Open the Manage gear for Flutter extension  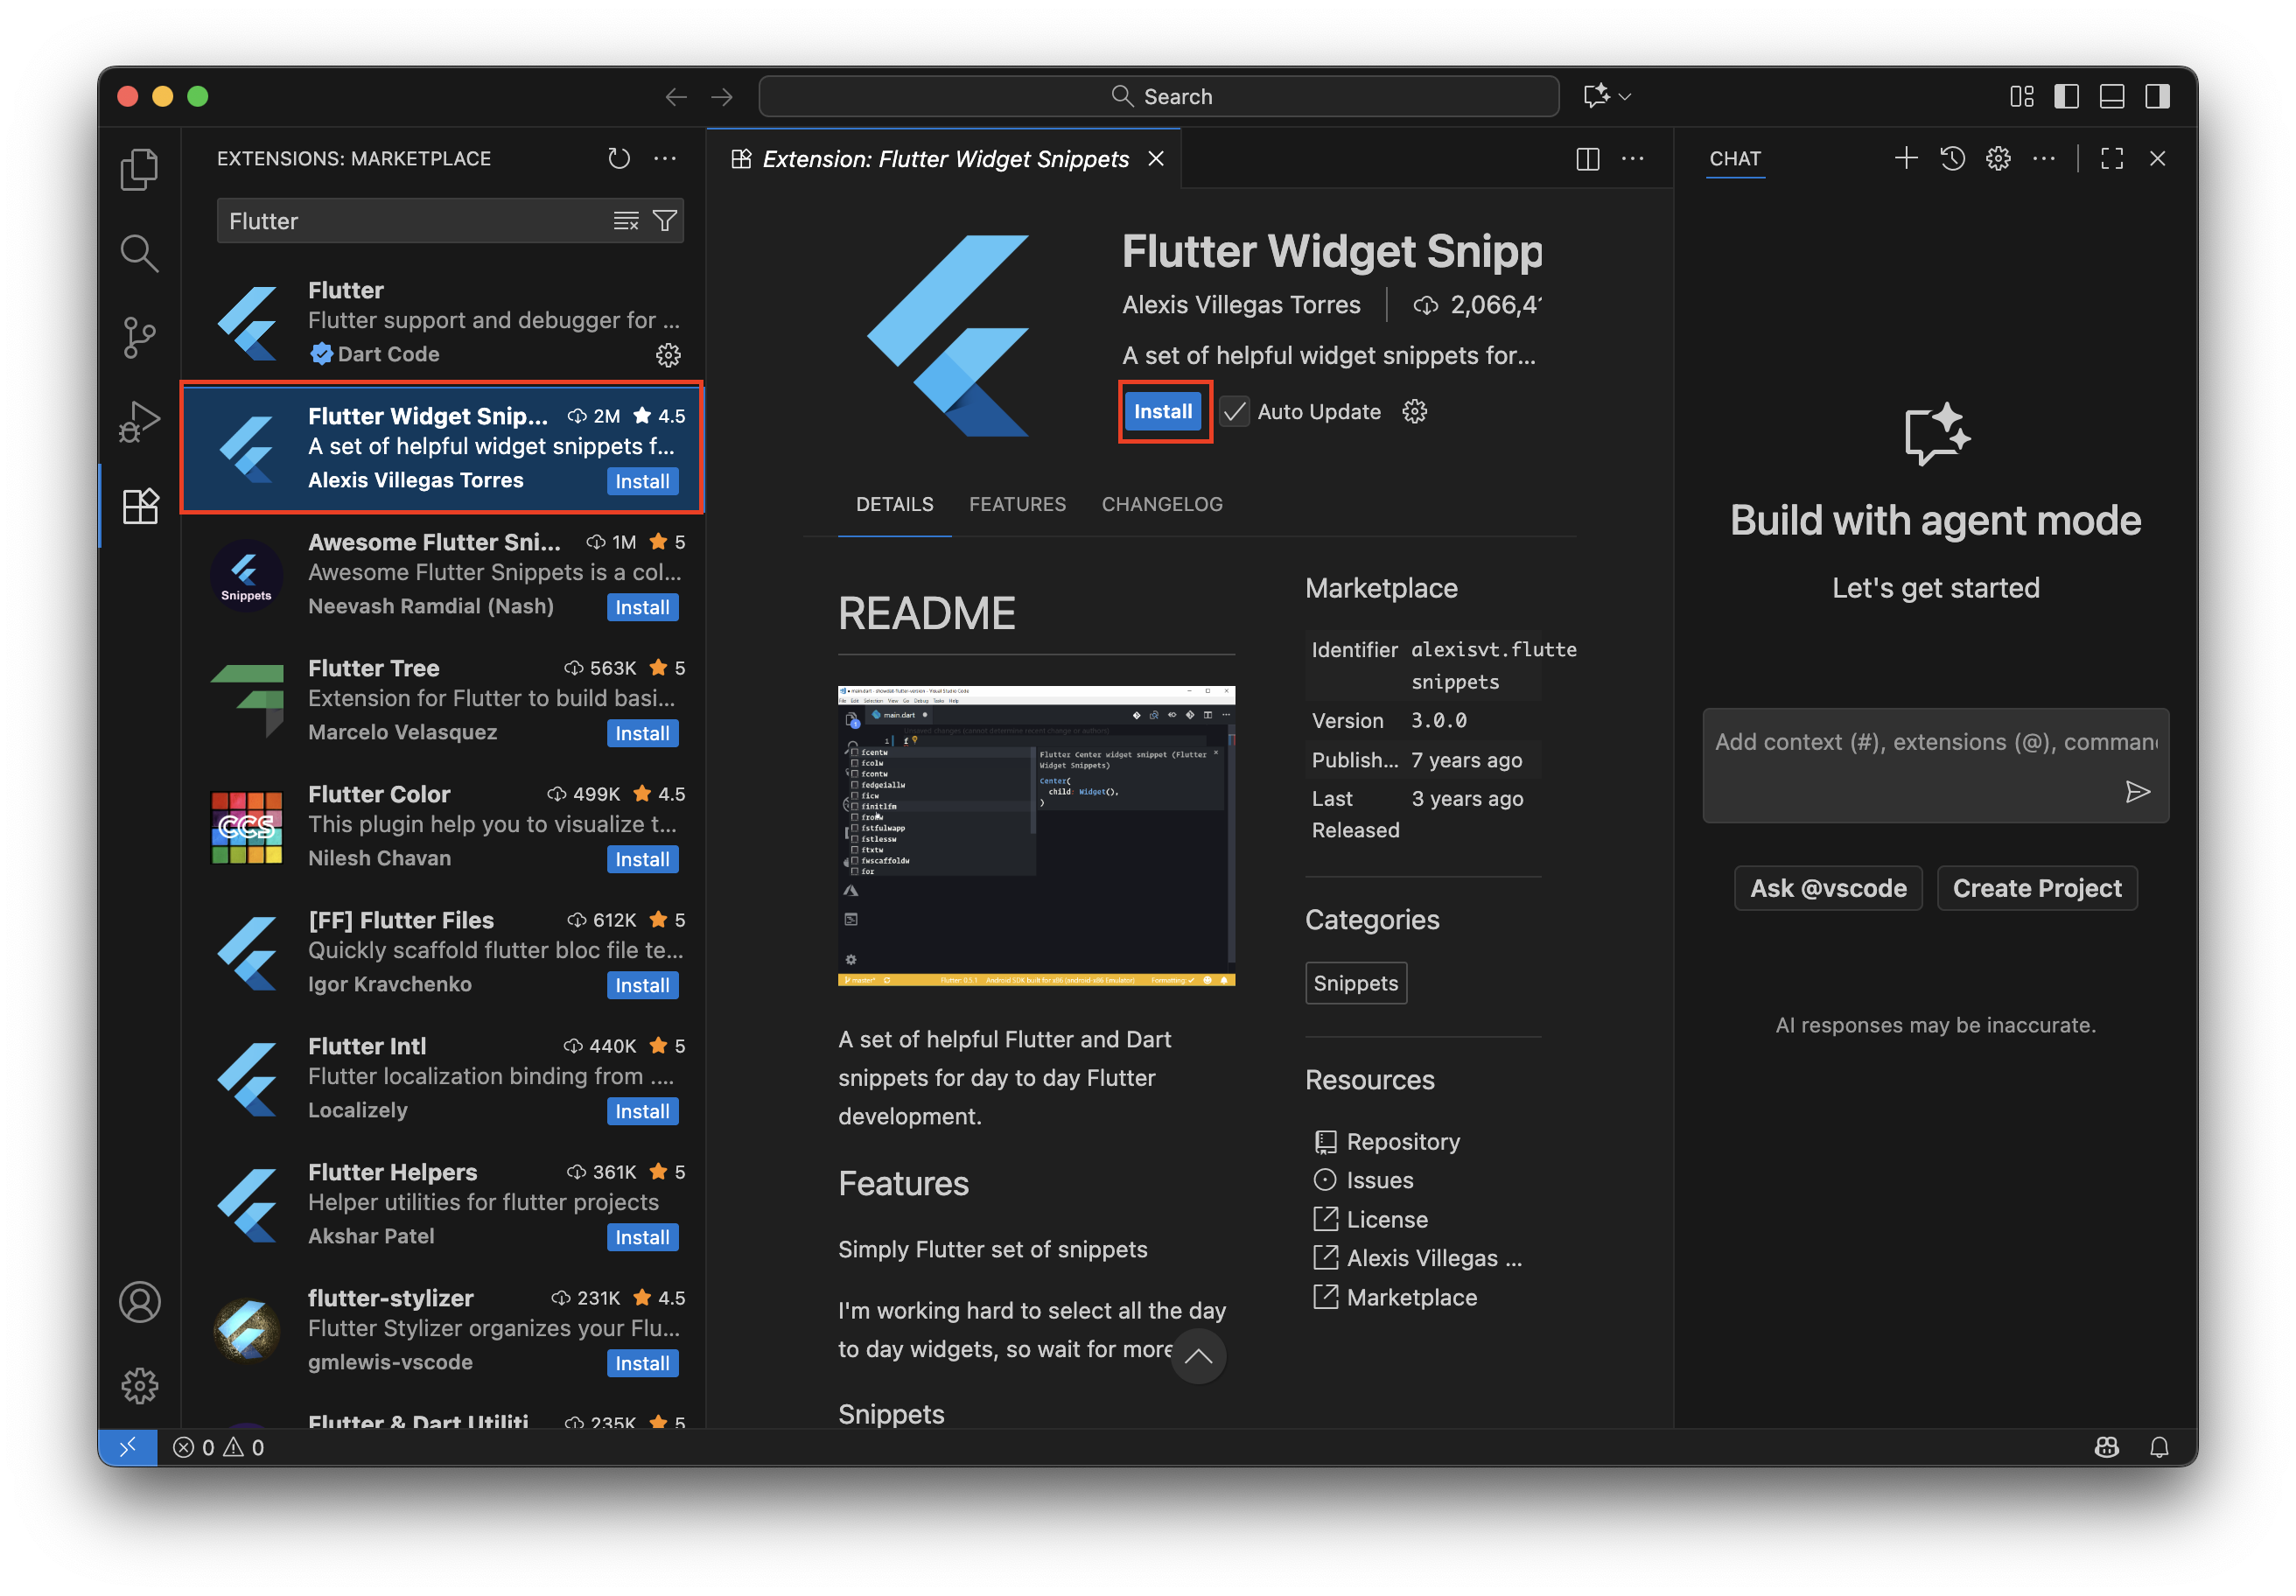(668, 355)
